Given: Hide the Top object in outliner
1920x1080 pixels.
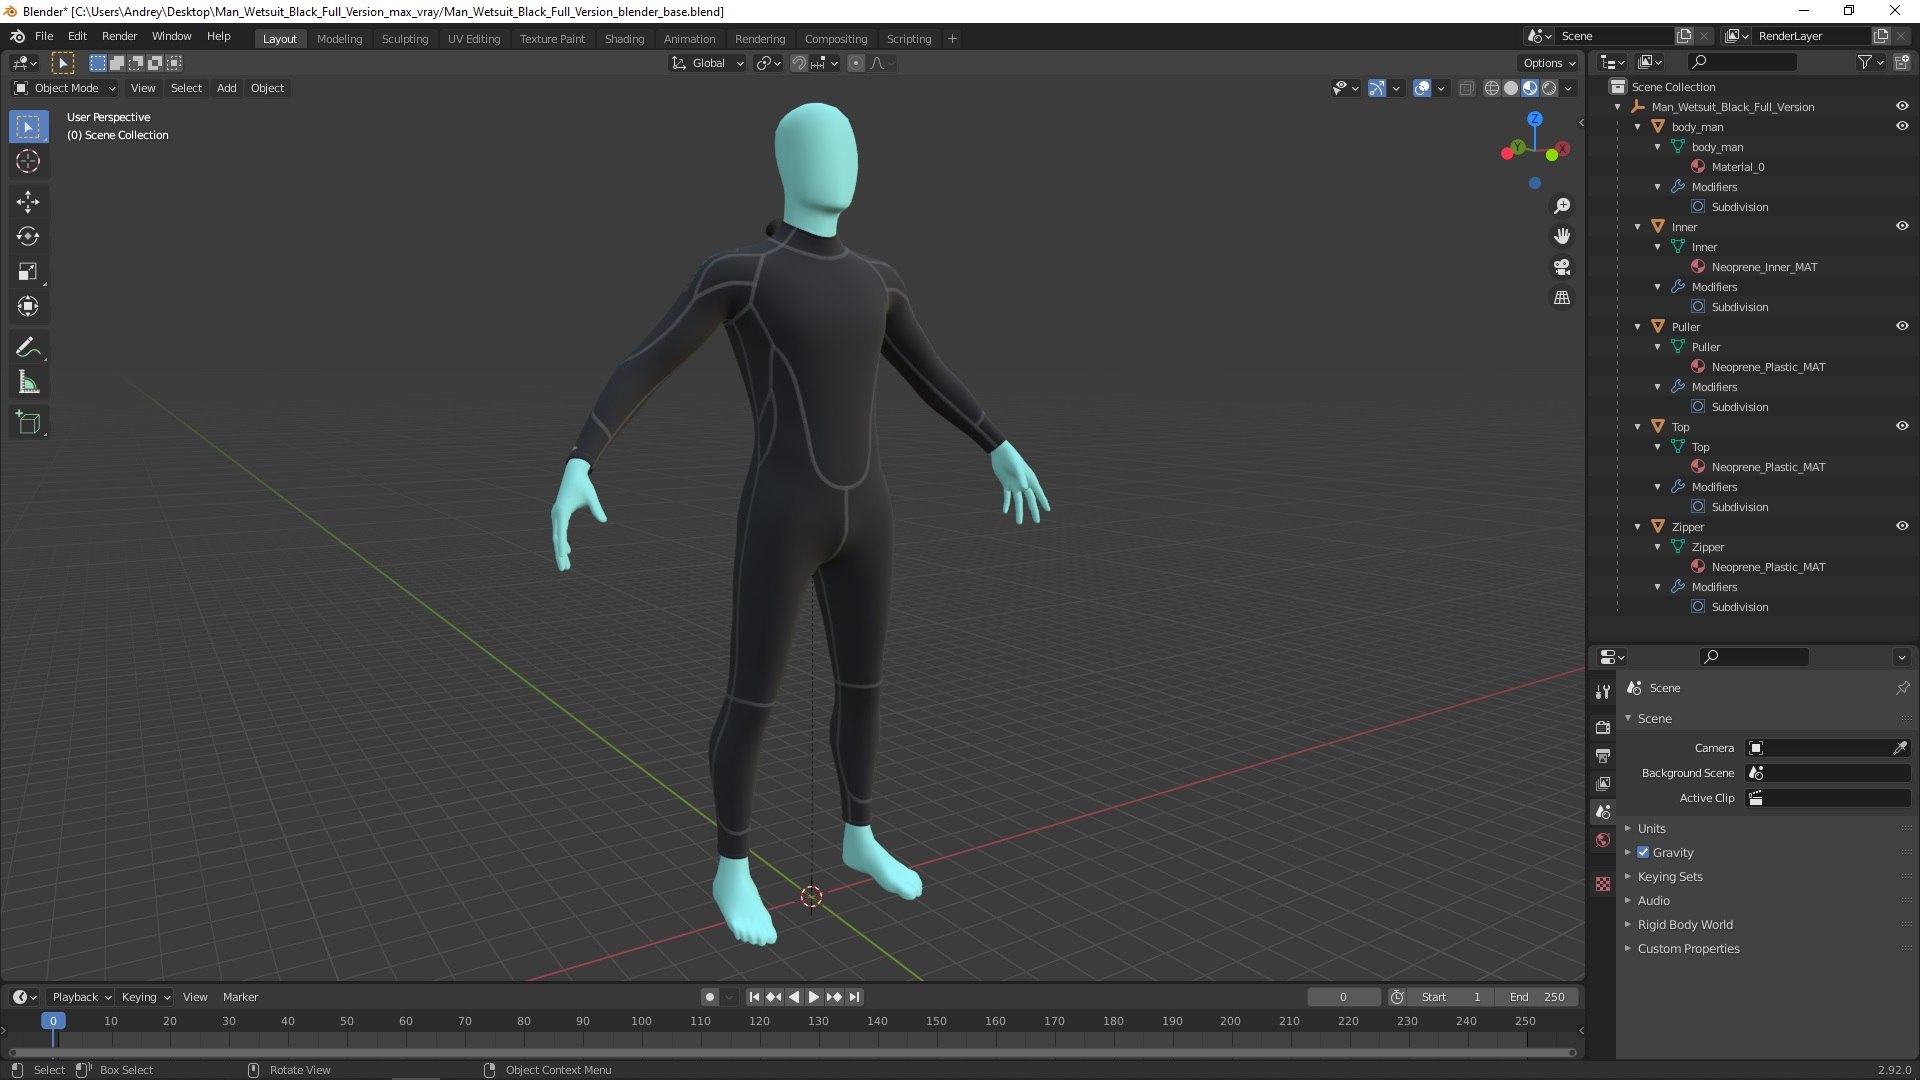Looking at the screenshot, I should [1902, 426].
